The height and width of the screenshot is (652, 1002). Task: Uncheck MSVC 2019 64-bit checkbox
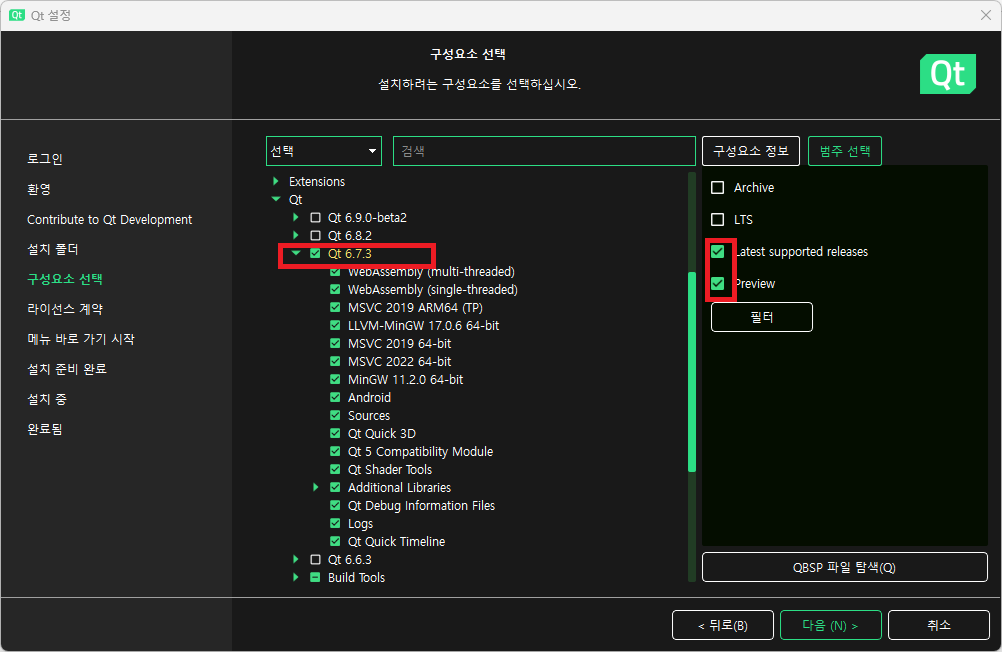(x=335, y=343)
